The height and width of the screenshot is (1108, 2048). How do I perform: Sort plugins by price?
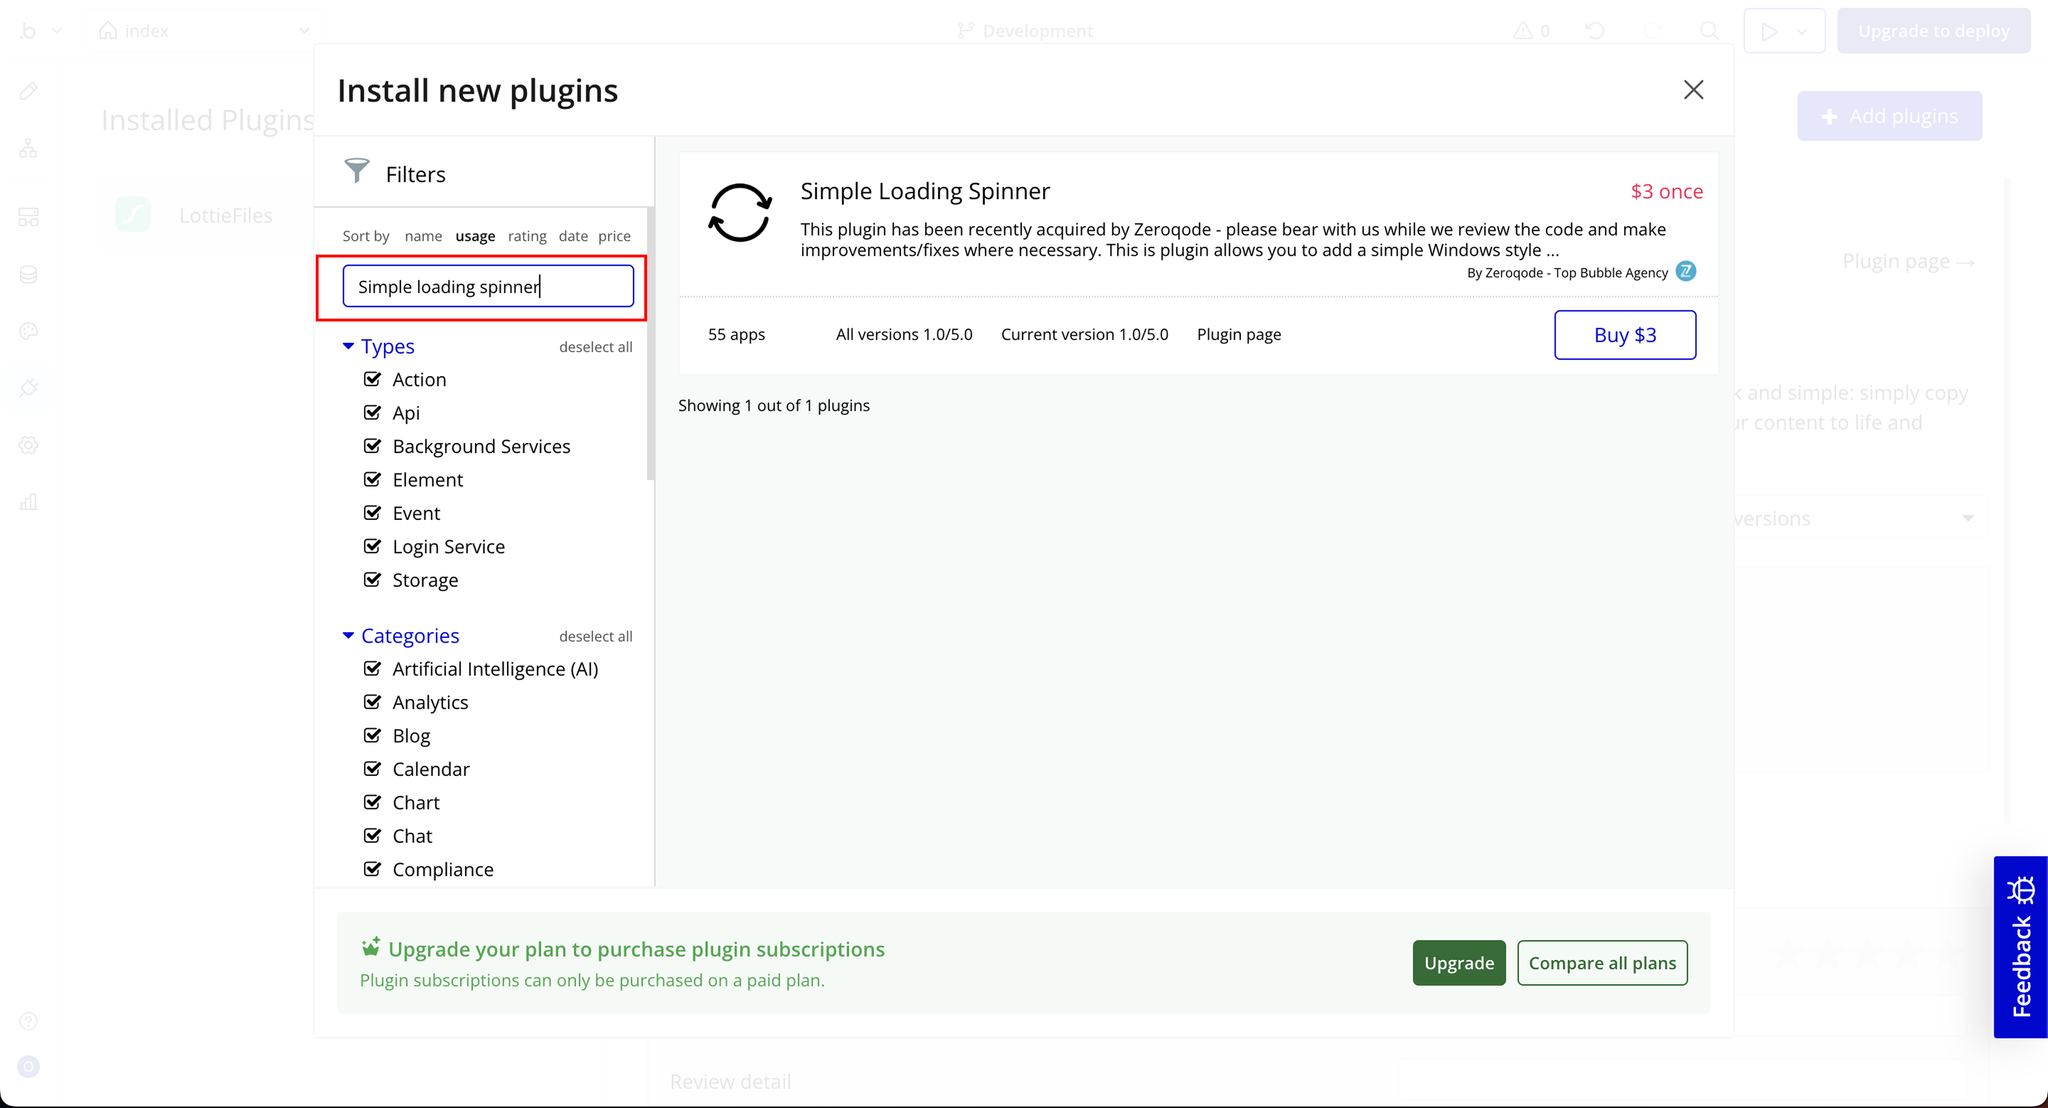[614, 236]
